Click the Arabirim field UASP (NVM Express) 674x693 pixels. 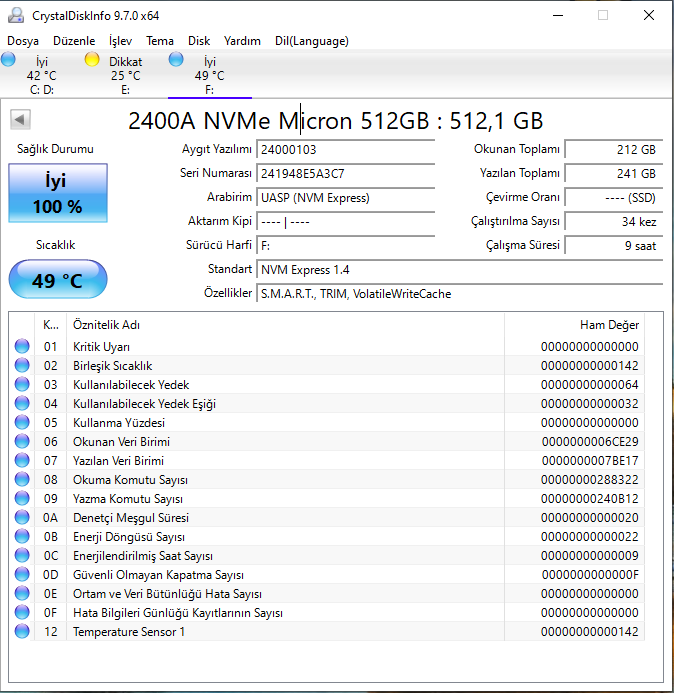[x=346, y=197]
